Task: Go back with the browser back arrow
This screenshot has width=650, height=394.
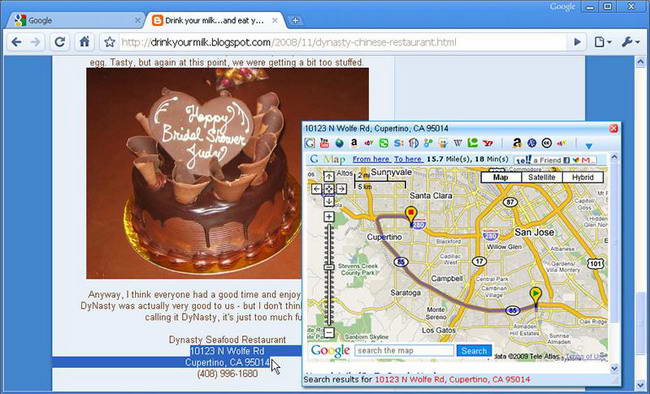Action: point(16,42)
